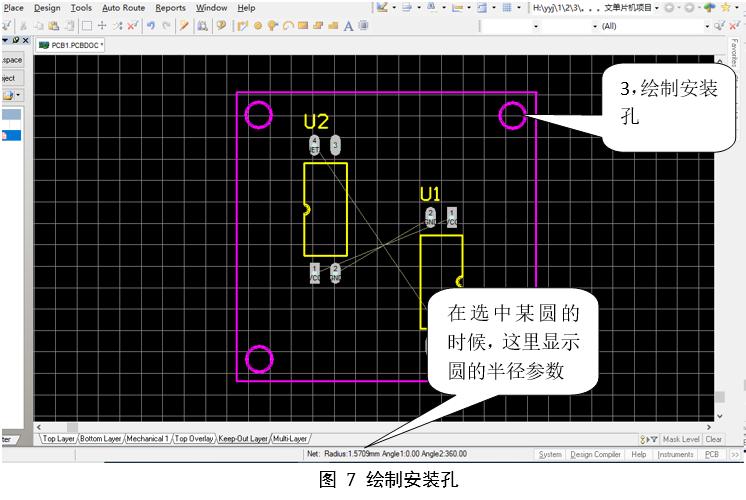The height and width of the screenshot is (500, 746).
Task: Choose the Move Selection cross tool
Action: point(102,26)
